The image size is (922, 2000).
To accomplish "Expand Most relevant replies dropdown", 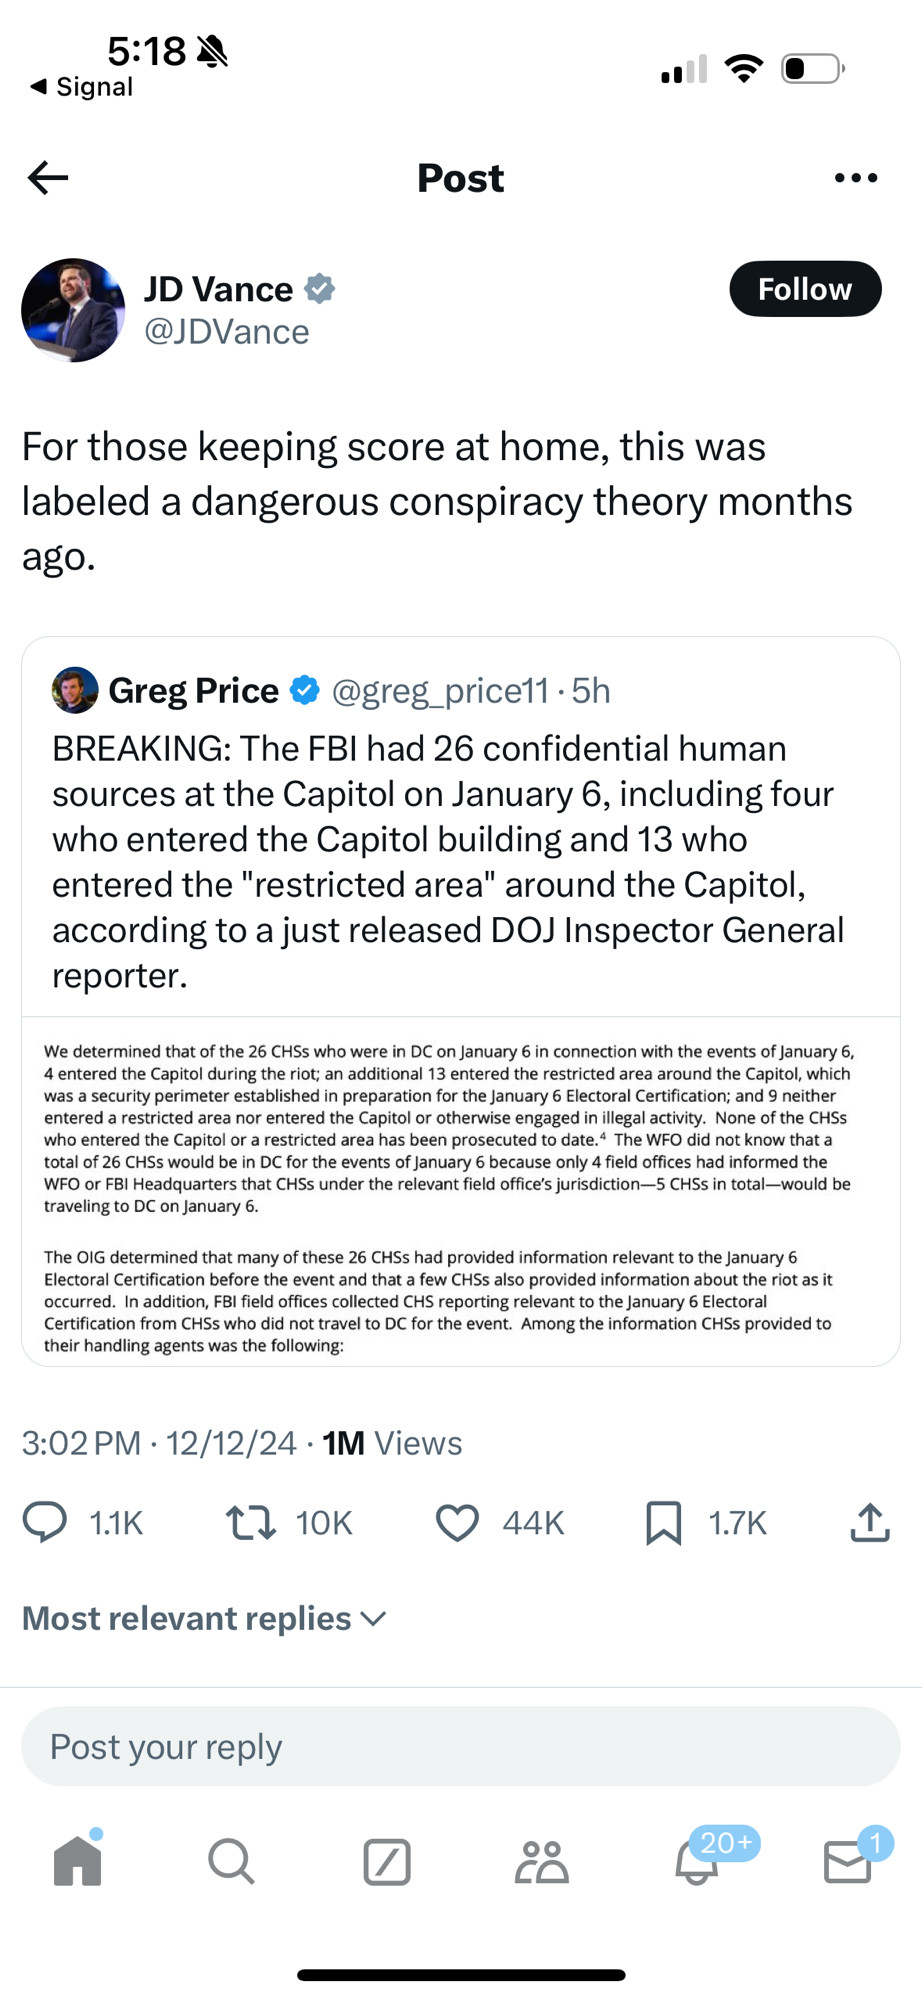I will tap(204, 1618).
